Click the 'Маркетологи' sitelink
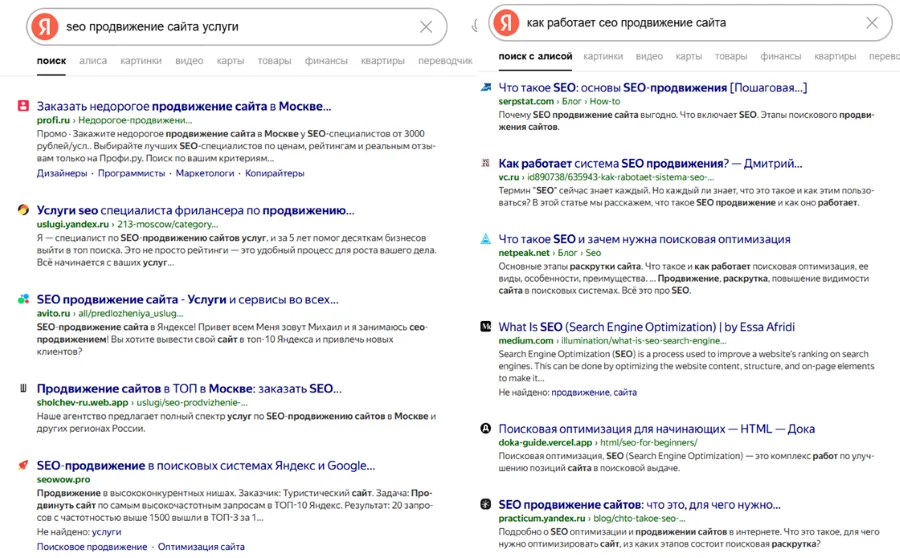The width and height of the screenshot is (900, 558). (205, 173)
